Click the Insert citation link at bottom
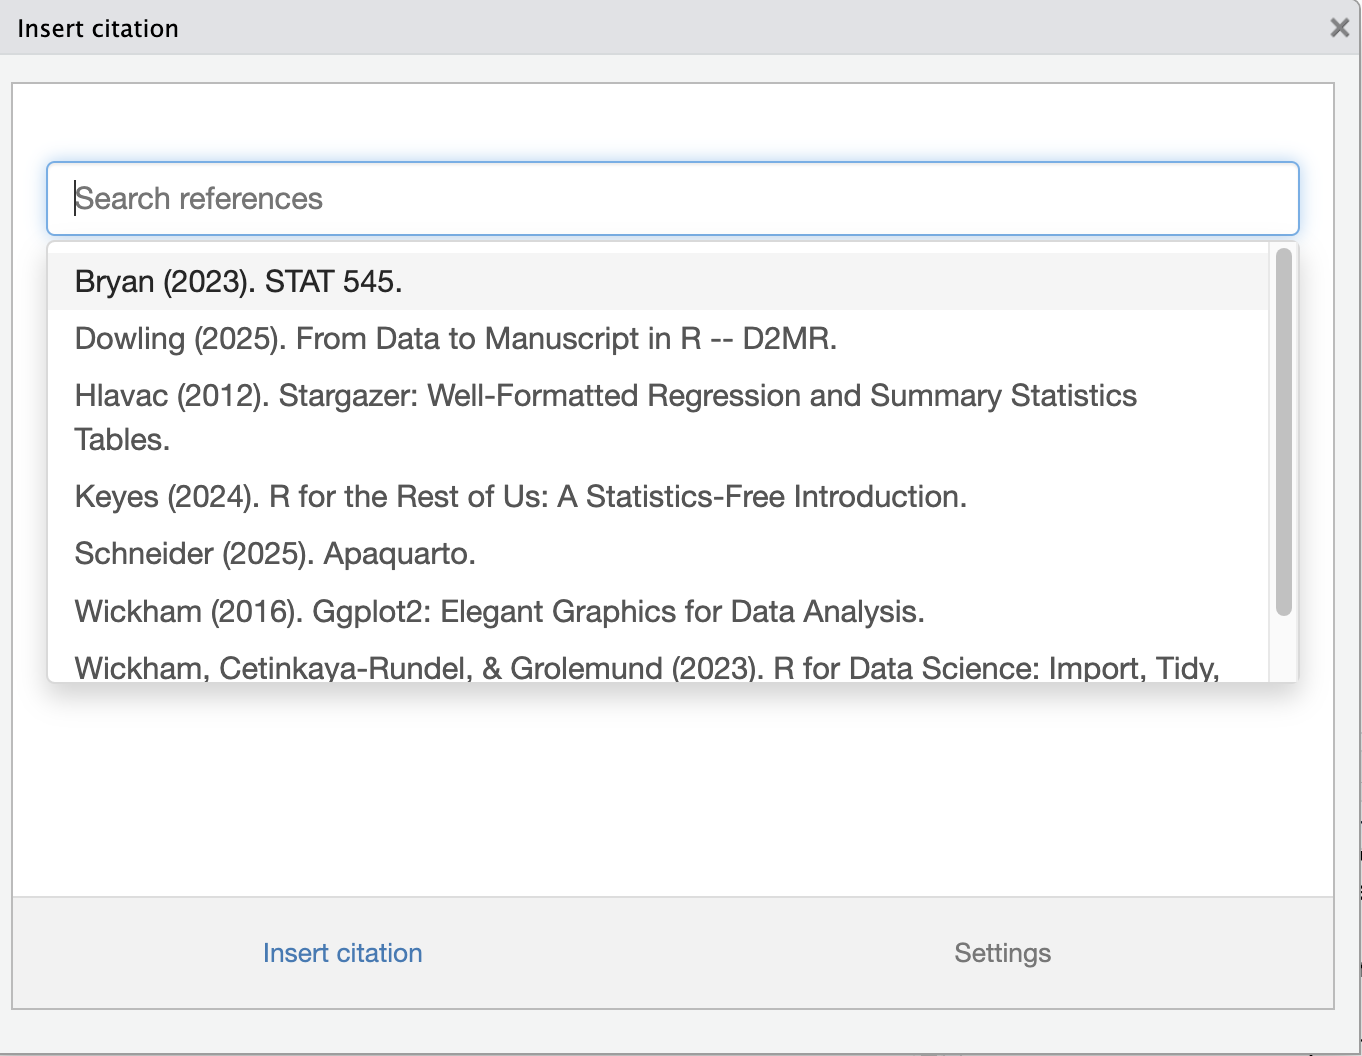Image resolution: width=1362 pixels, height=1056 pixels. click(342, 953)
